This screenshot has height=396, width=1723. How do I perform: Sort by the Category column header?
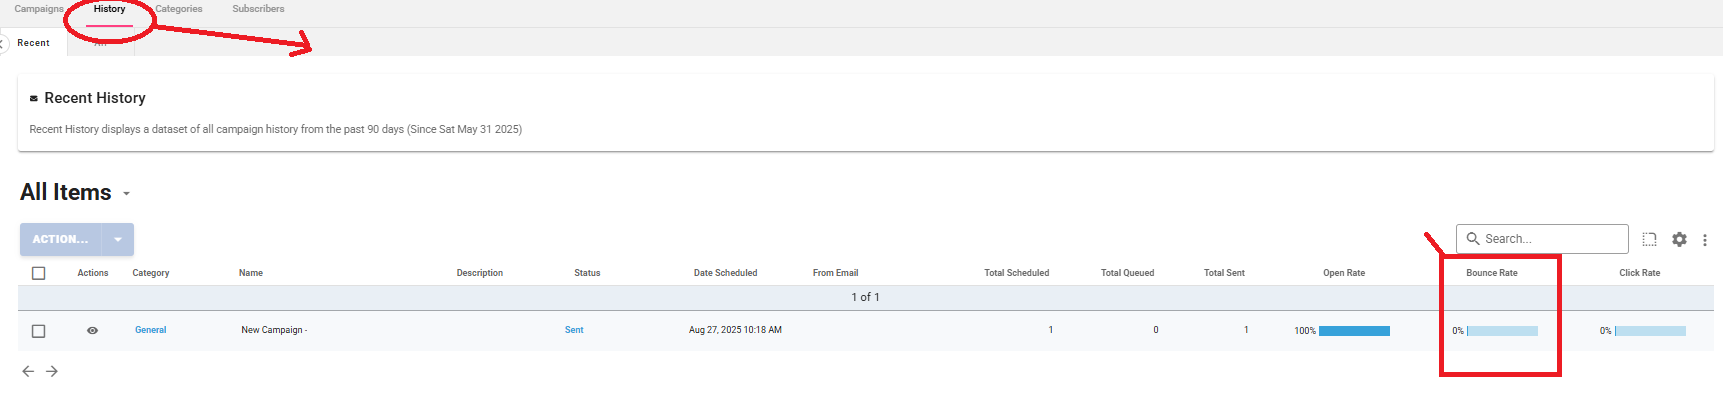click(151, 273)
